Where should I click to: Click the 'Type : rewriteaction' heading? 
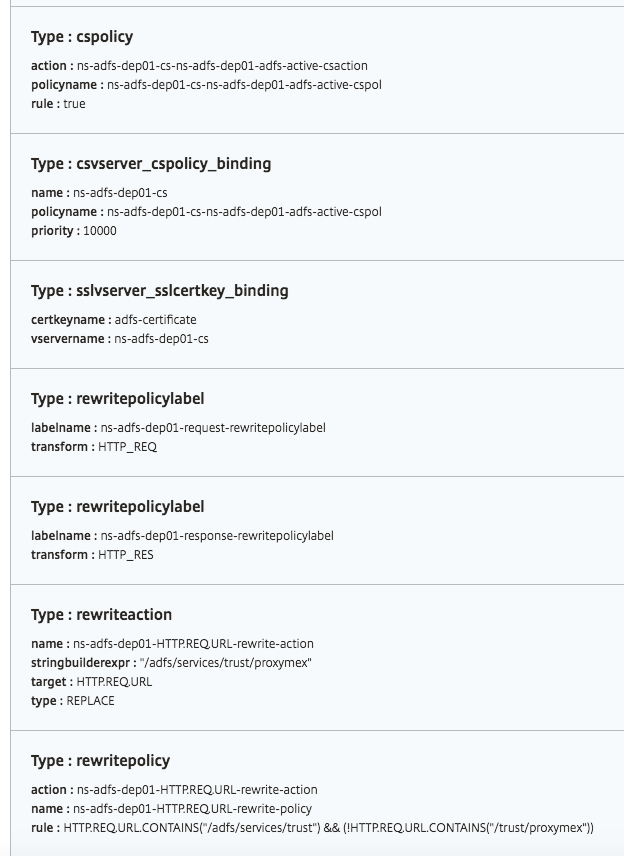coord(102,615)
